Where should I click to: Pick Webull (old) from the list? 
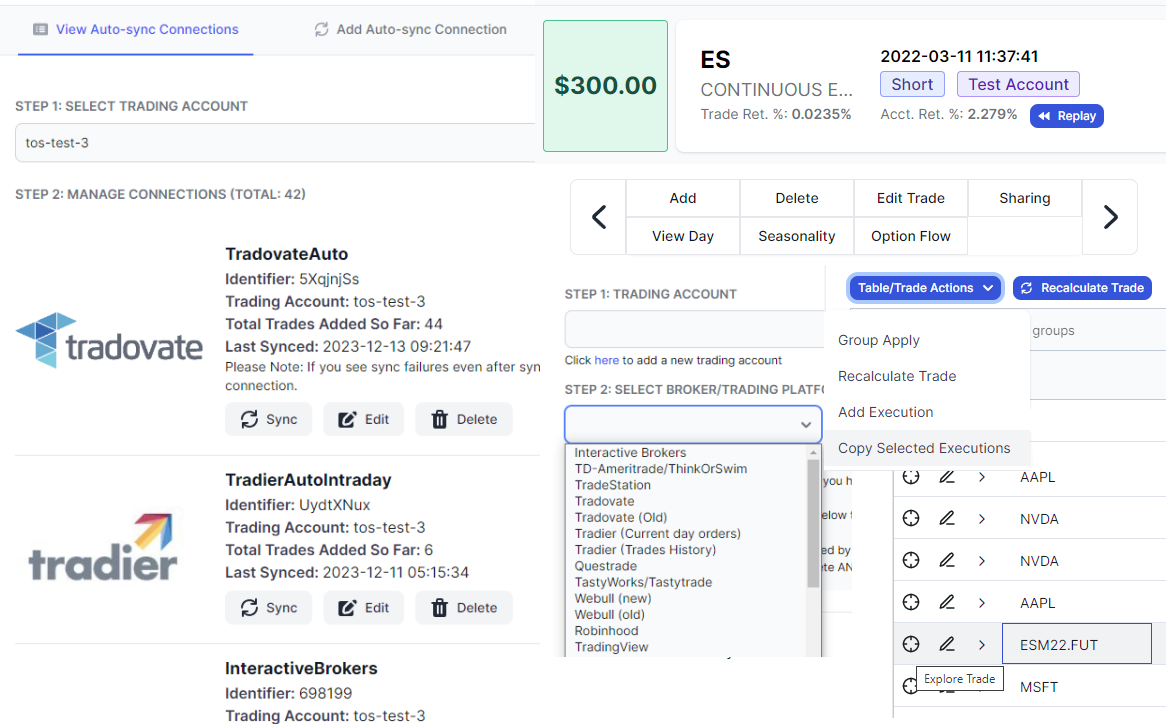click(x=609, y=615)
